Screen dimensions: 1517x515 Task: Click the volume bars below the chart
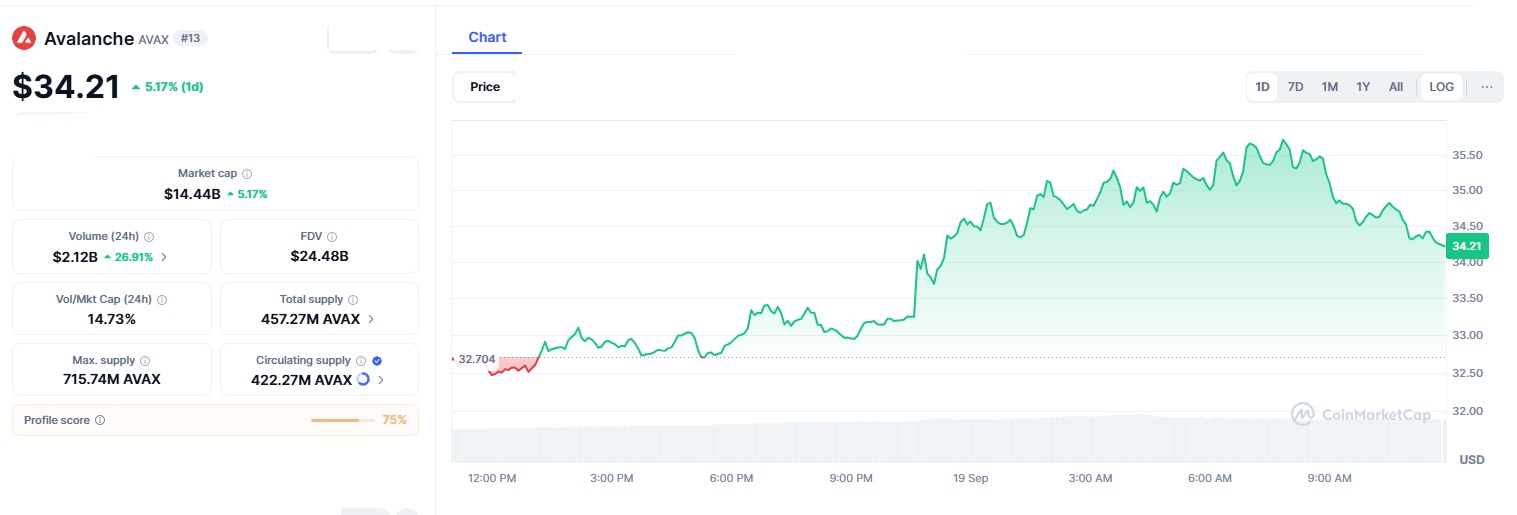(x=948, y=439)
